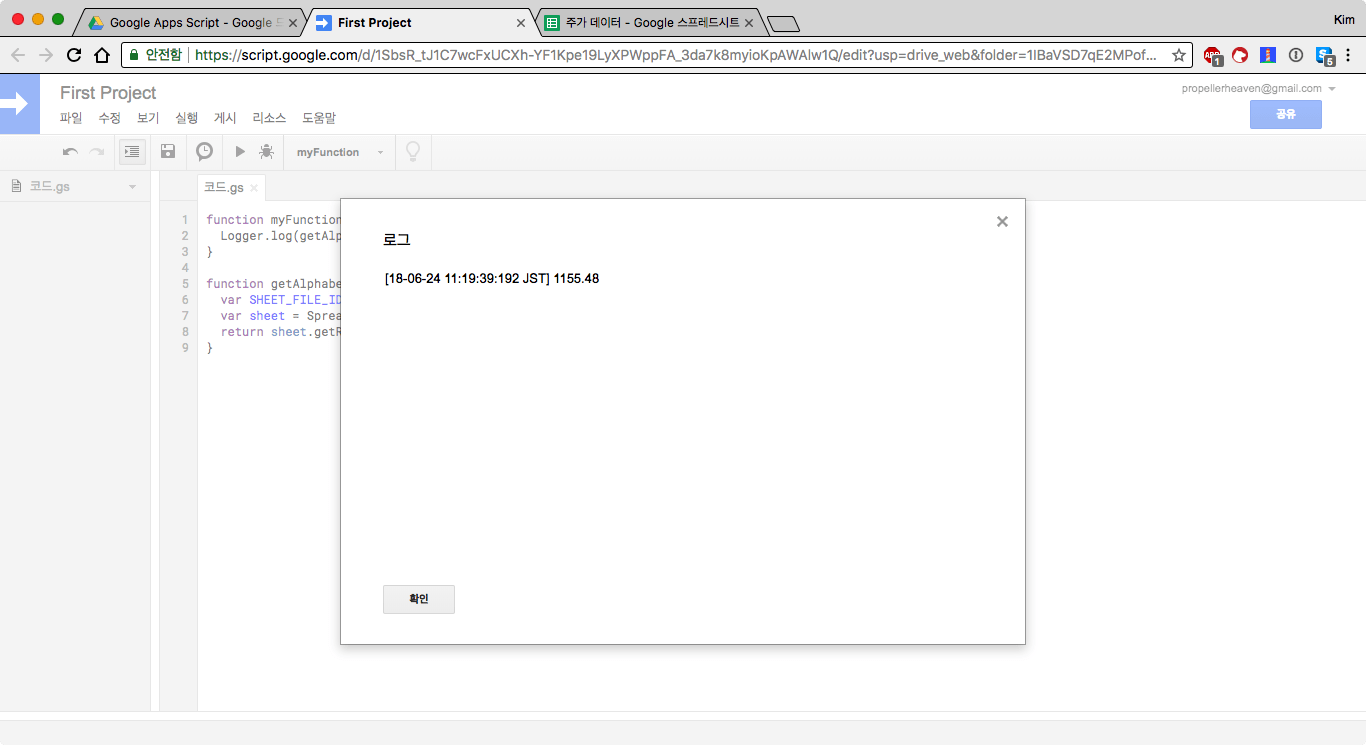Click the debug bug icon

[266, 152]
